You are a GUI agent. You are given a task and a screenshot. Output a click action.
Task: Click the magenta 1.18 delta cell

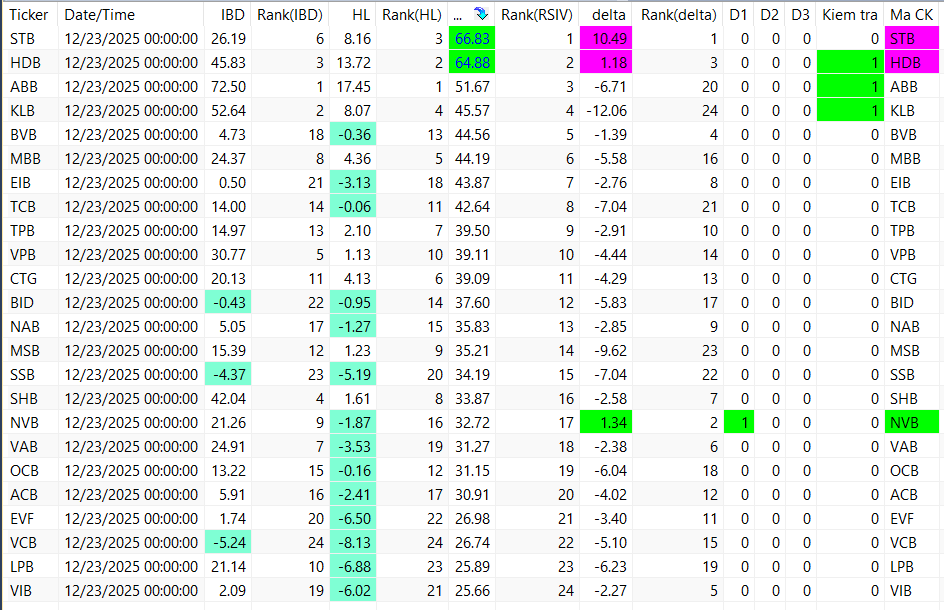pos(606,63)
